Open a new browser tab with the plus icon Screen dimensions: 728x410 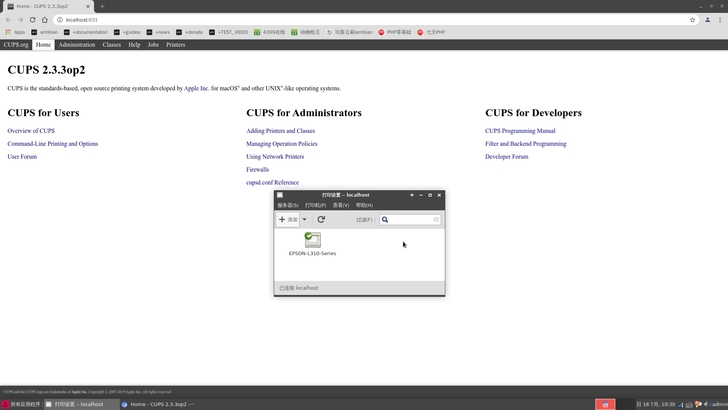(x=102, y=6)
